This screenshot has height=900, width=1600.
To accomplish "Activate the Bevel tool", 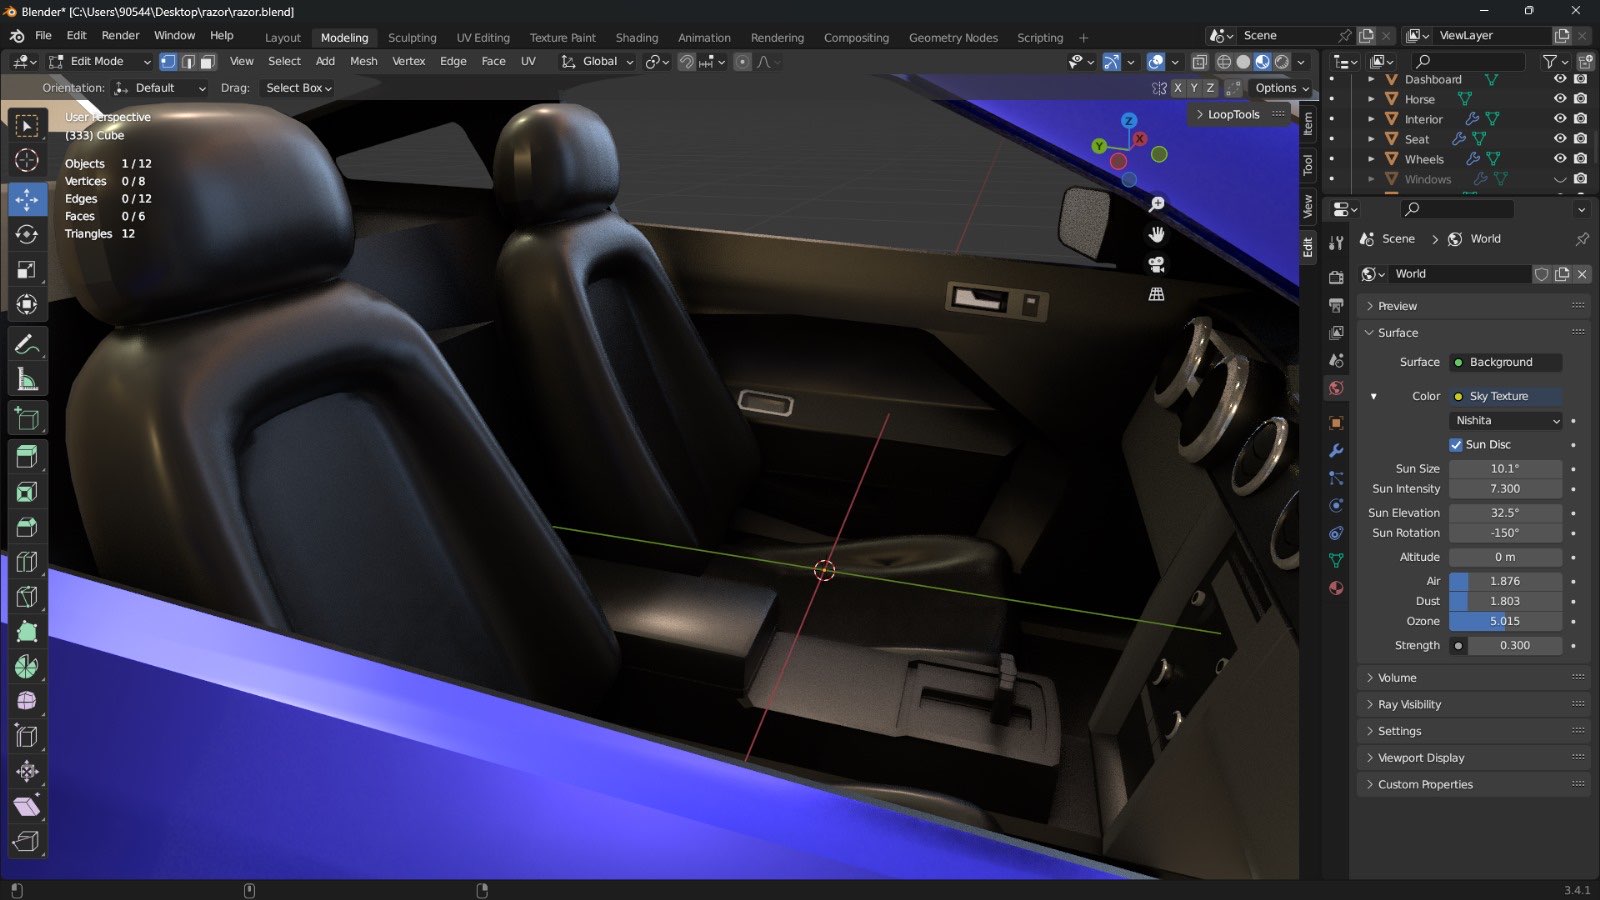I will click(x=27, y=527).
